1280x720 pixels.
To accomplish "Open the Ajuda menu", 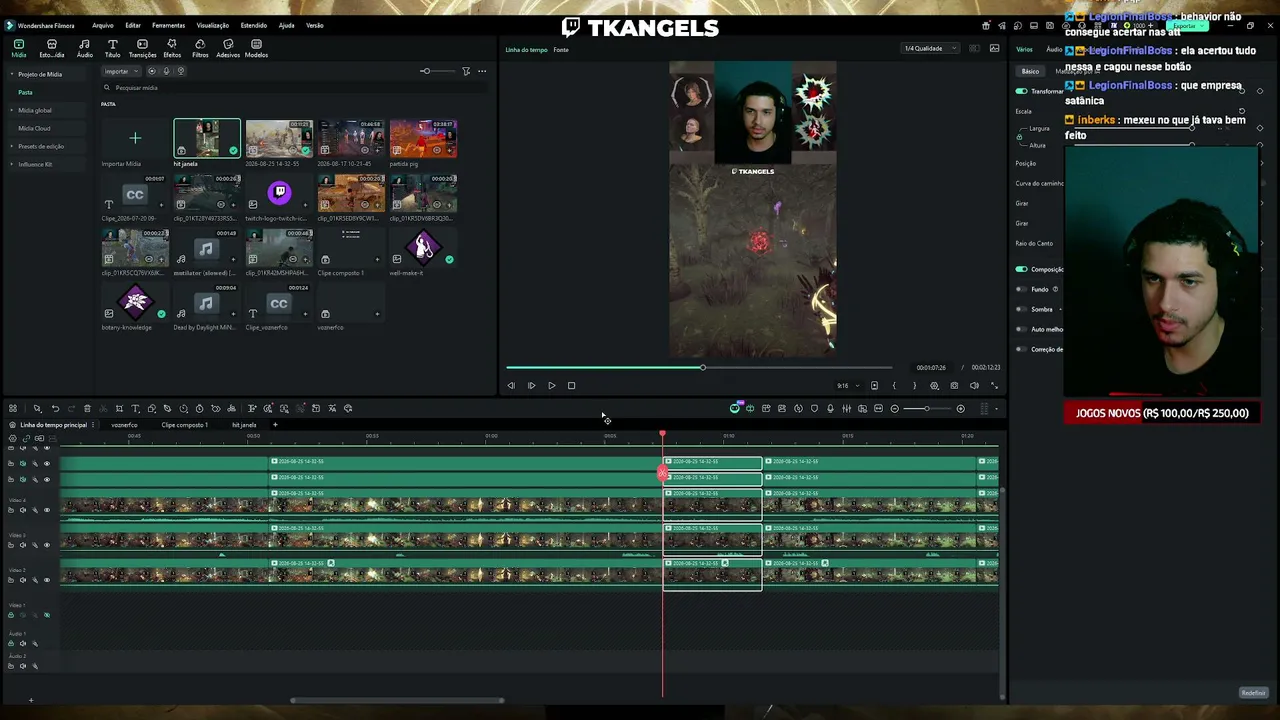I will pos(286,25).
